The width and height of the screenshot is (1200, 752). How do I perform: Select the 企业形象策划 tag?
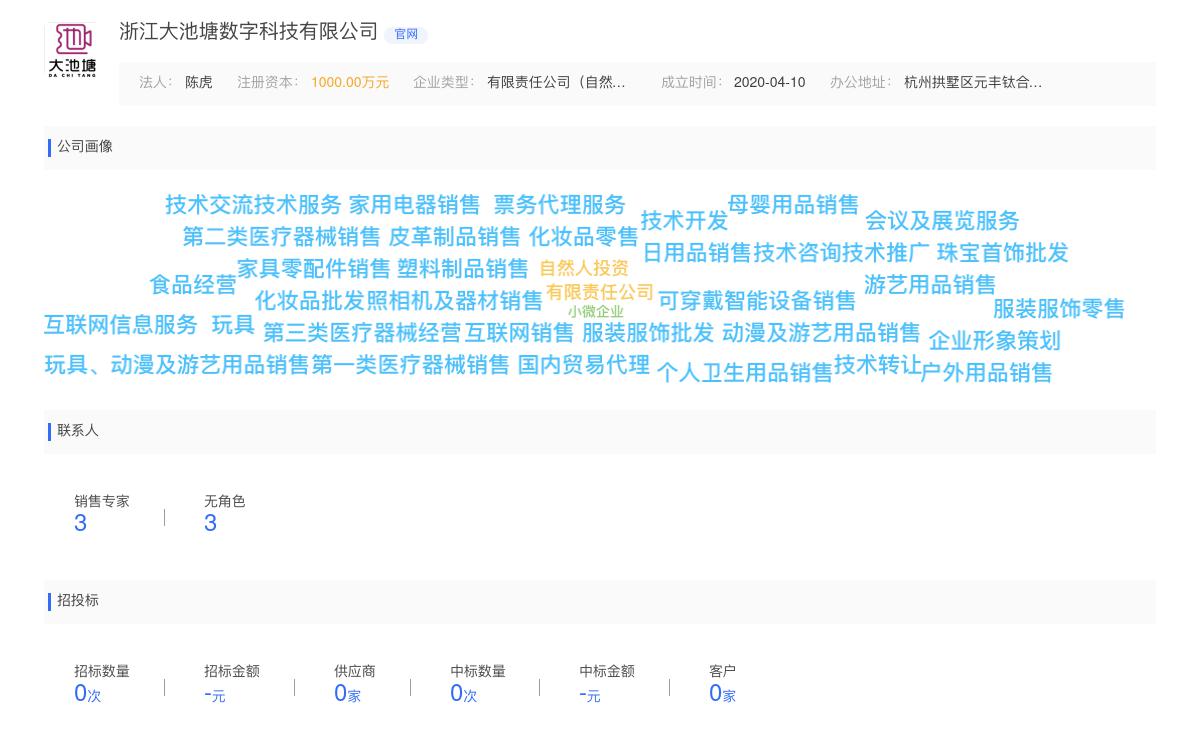(x=995, y=341)
